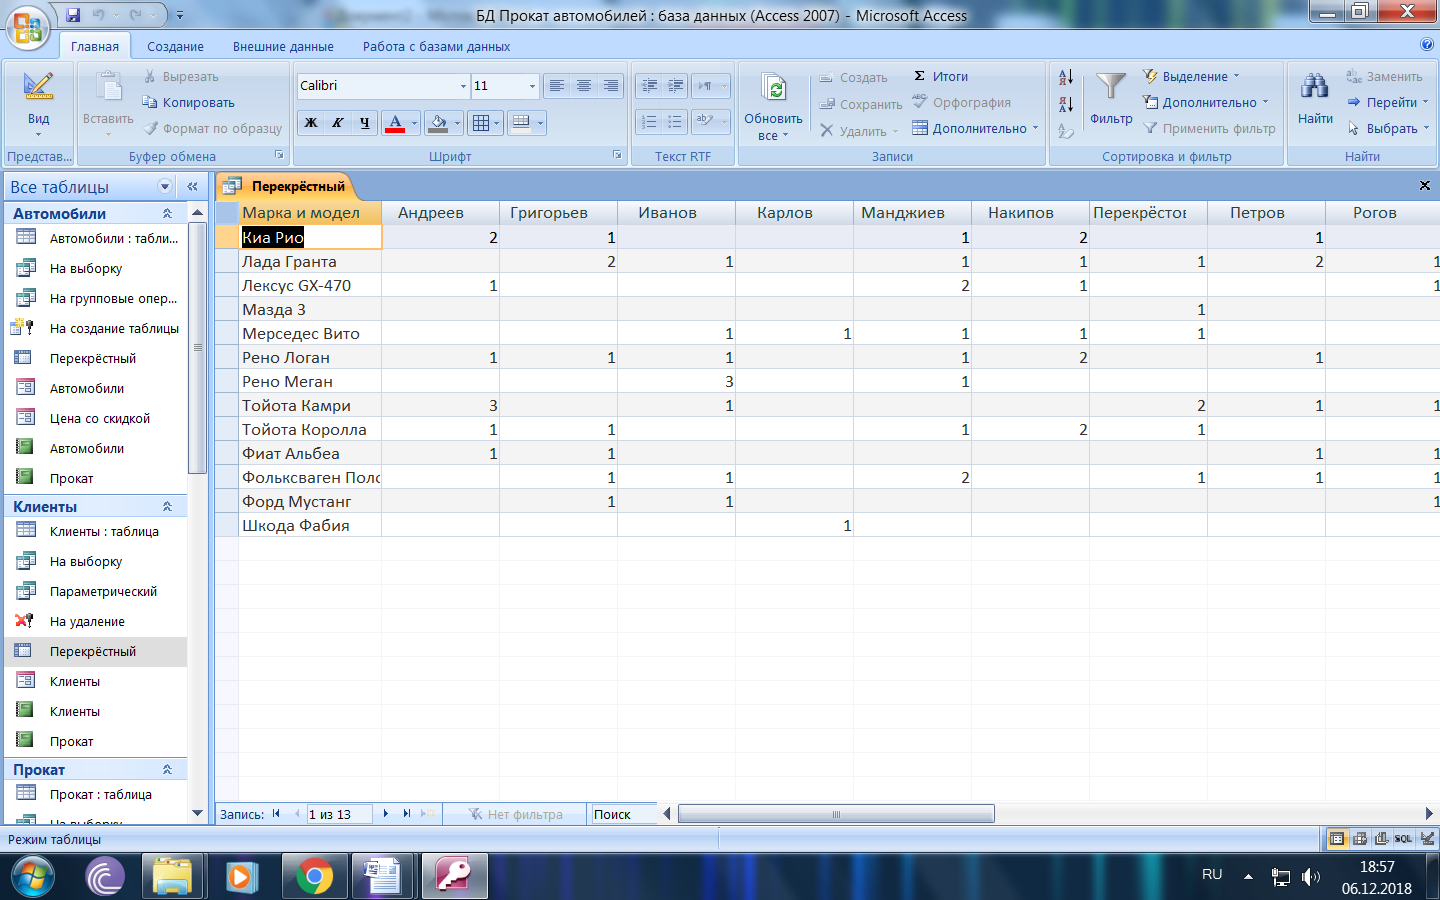Open Все таблицы navigation dropdown
This screenshot has width=1440, height=900.
pos(165,187)
